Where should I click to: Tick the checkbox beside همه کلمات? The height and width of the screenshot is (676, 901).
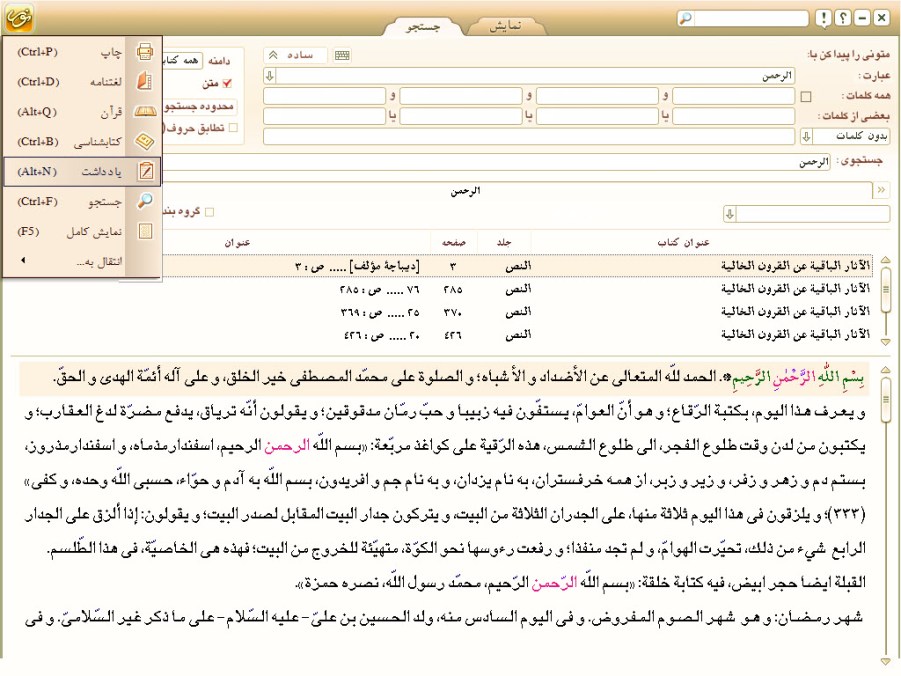tap(806, 96)
